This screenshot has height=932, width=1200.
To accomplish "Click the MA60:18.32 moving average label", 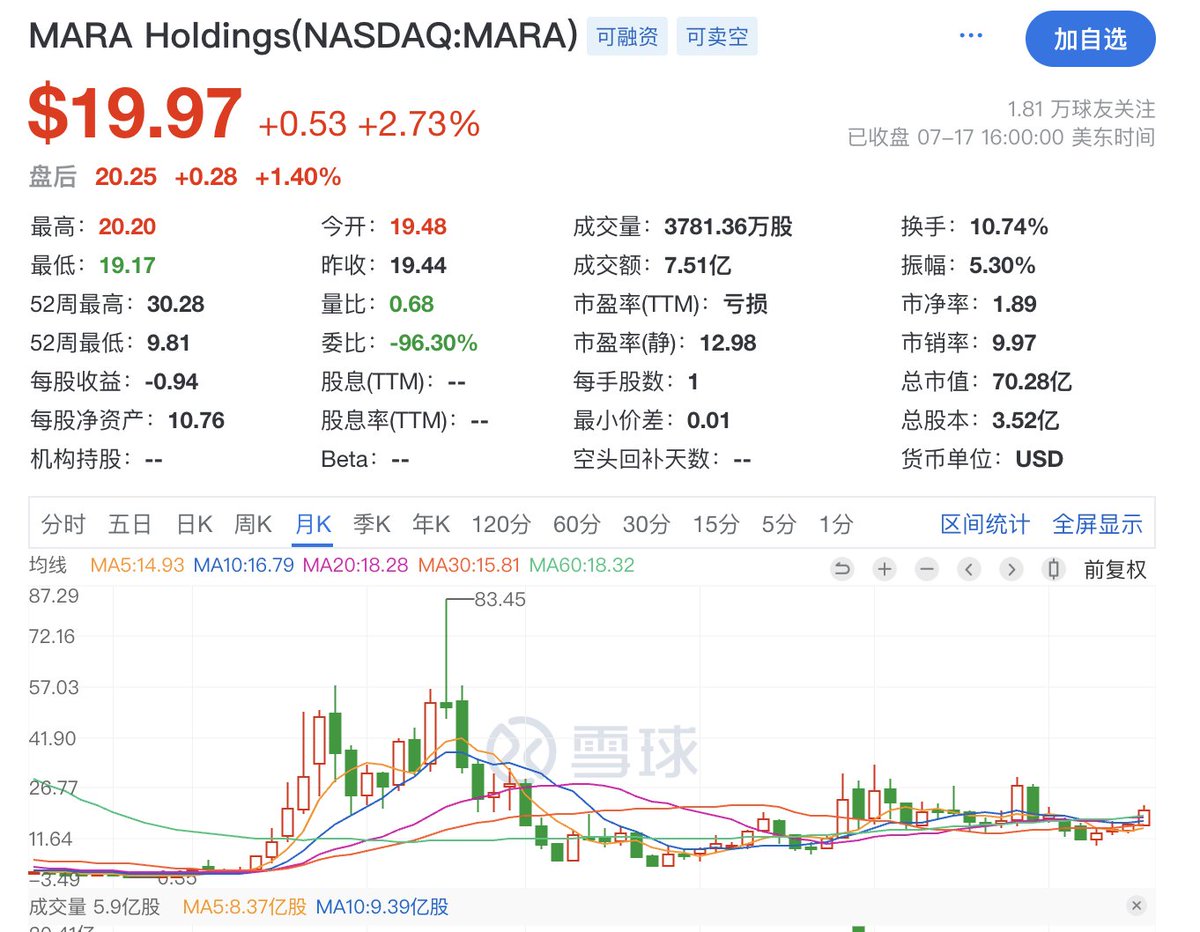I will point(582,565).
